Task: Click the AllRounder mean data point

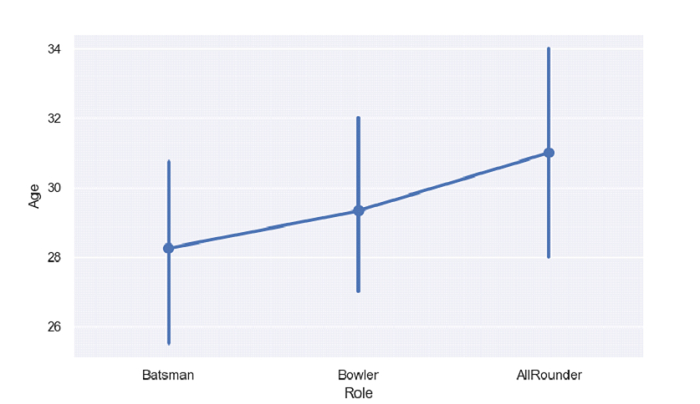Action: pyautogui.click(x=548, y=153)
